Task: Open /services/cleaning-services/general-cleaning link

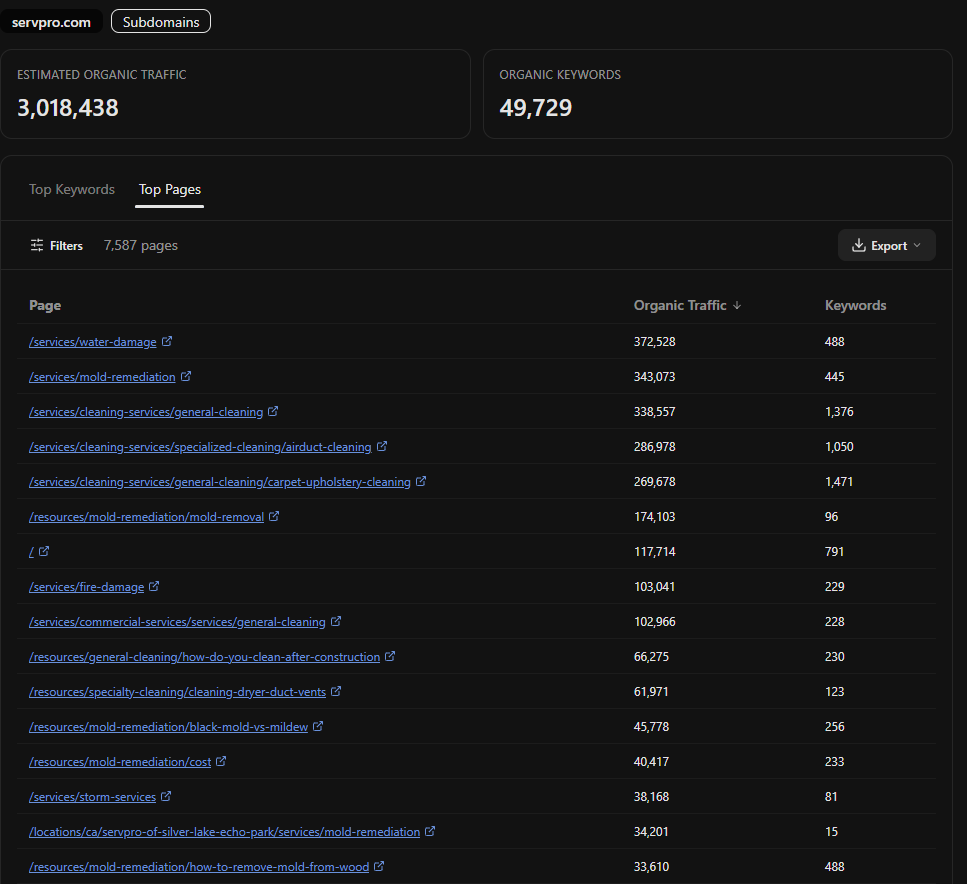Action: point(146,412)
